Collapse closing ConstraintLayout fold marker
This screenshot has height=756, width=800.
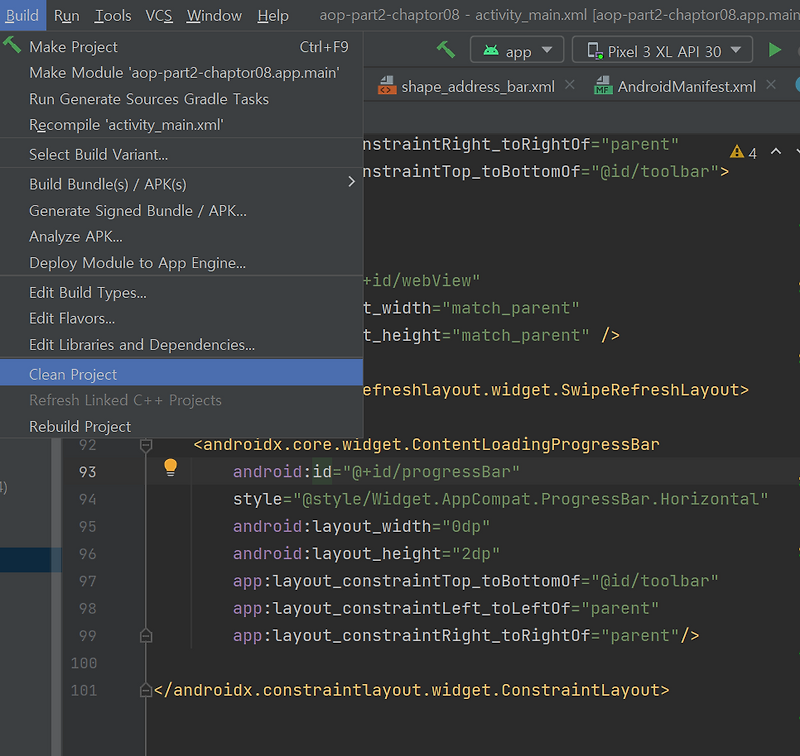click(146, 689)
